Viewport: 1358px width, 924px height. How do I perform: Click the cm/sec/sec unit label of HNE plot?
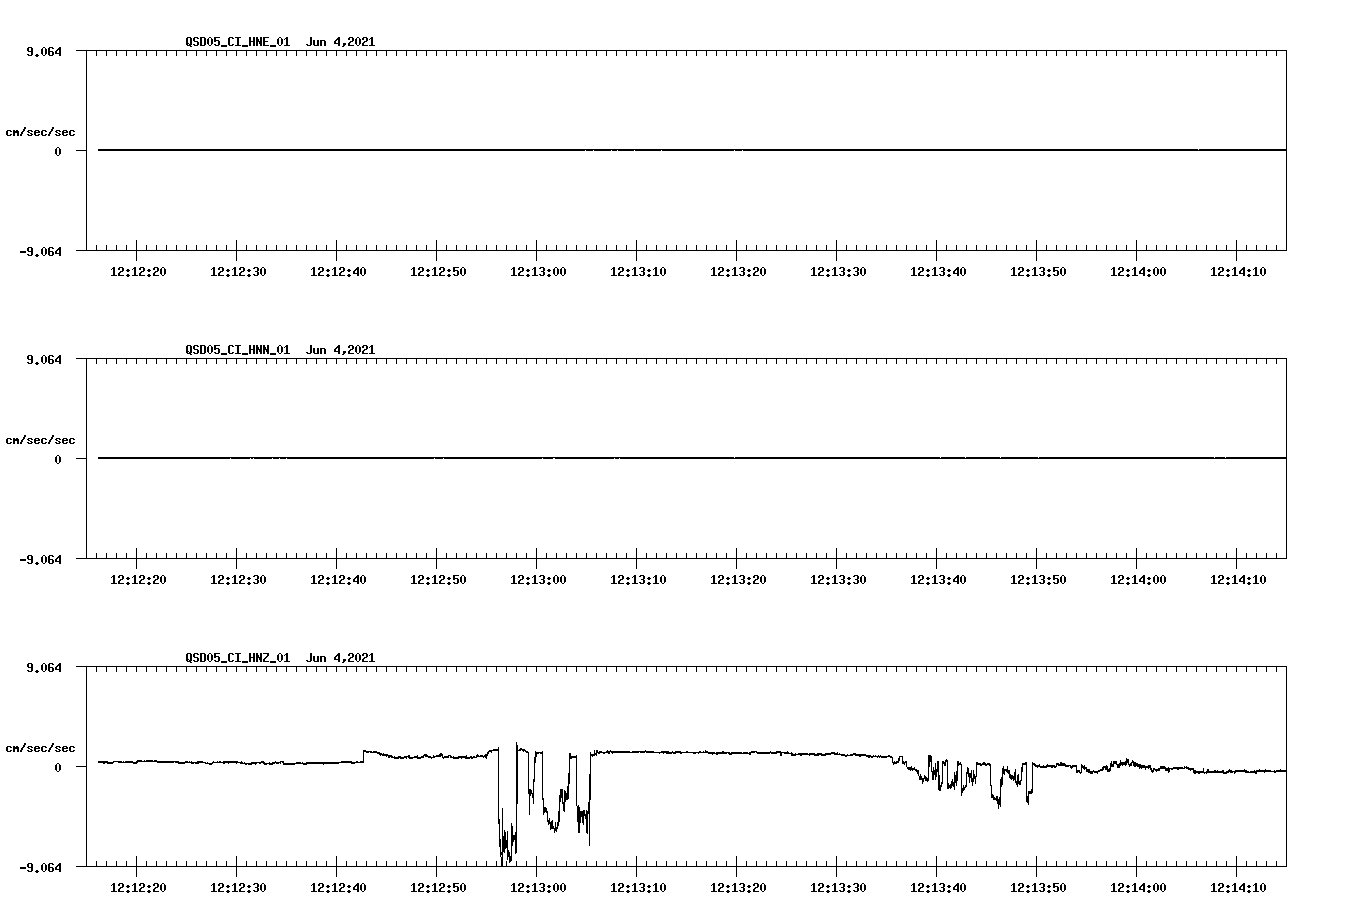[40, 132]
